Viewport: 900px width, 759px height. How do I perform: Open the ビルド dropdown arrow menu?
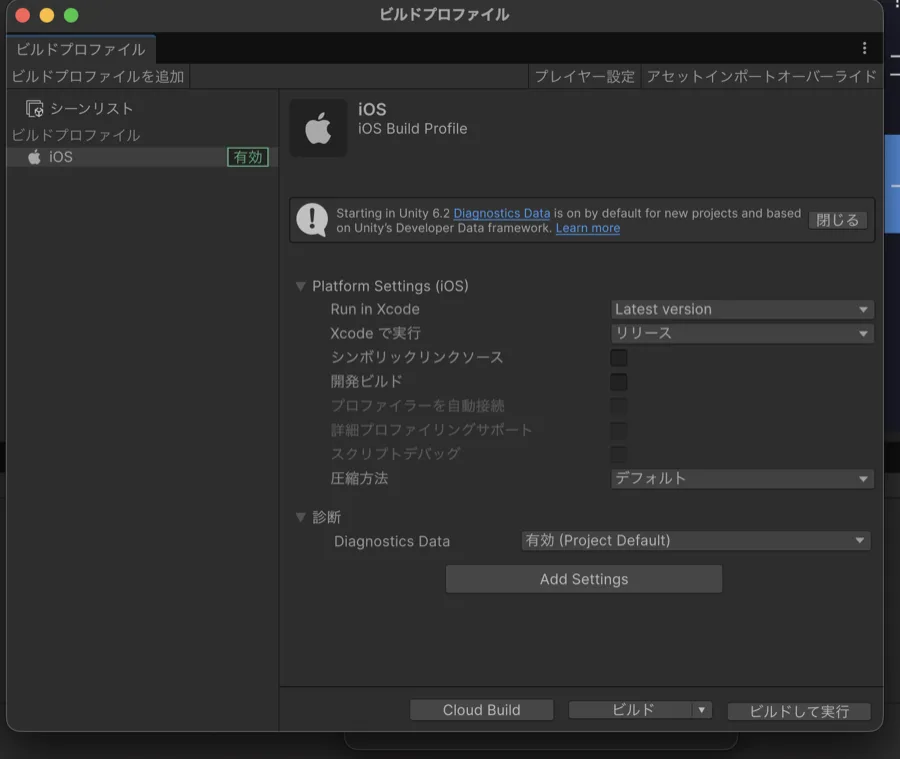click(701, 710)
